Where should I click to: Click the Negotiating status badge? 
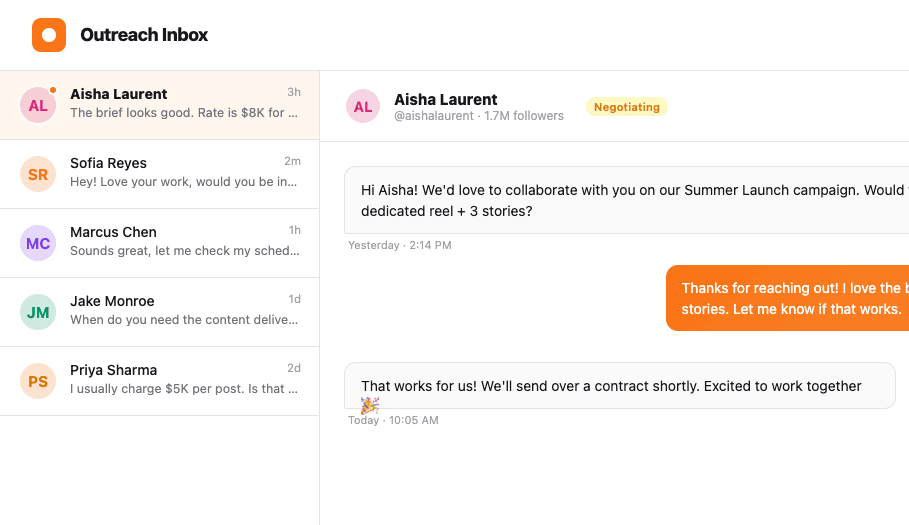point(626,107)
